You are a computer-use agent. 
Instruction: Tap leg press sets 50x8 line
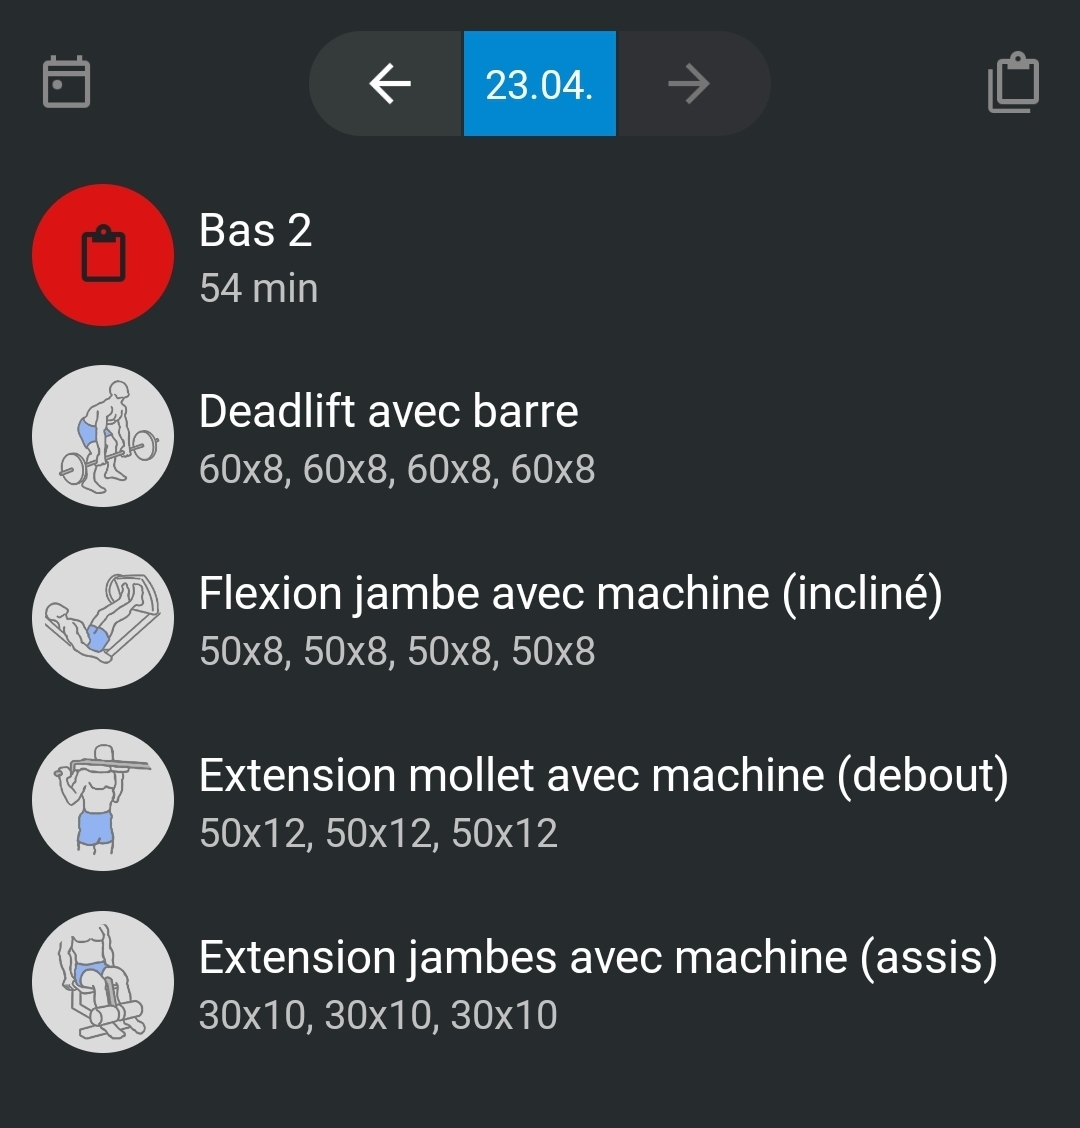click(x=397, y=651)
